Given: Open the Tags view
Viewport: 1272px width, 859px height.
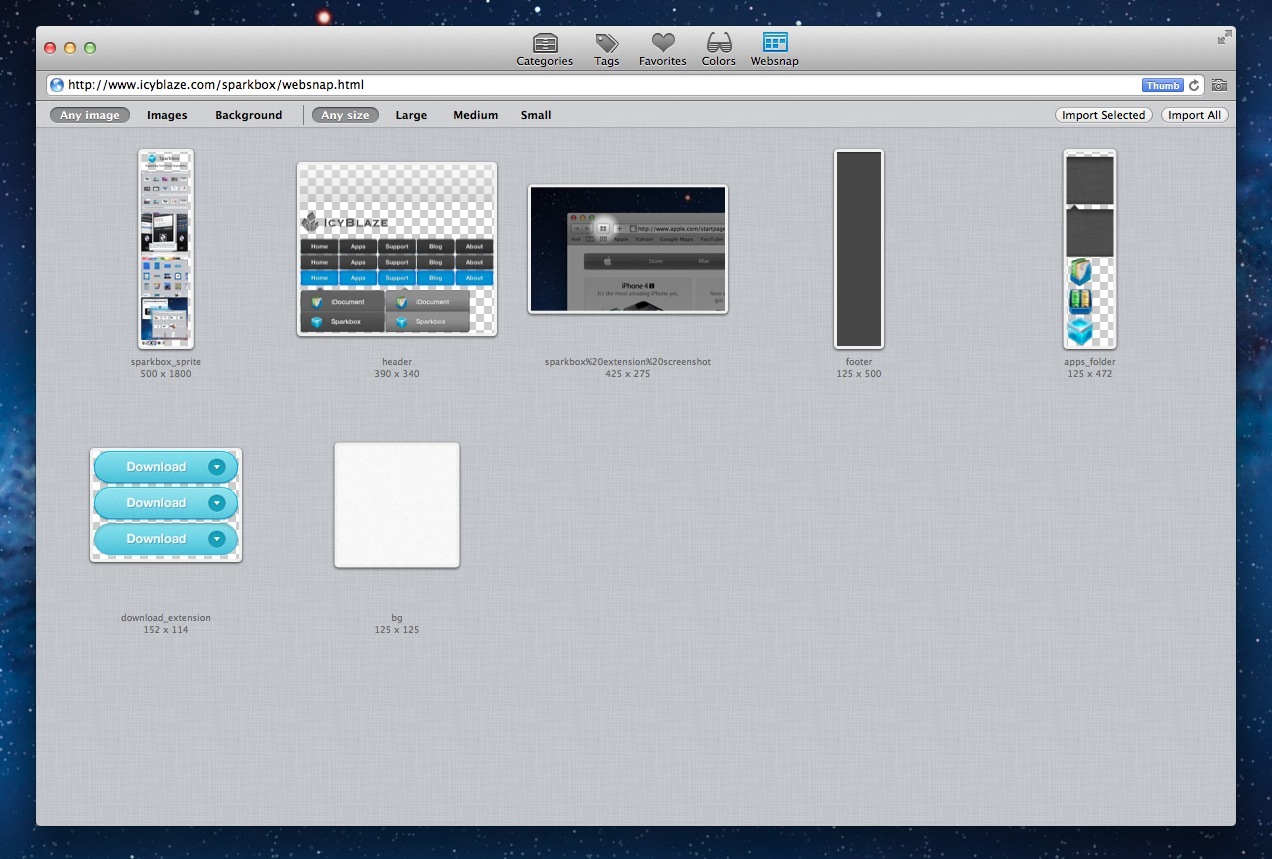Looking at the screenshot, I should pos(606,49).
